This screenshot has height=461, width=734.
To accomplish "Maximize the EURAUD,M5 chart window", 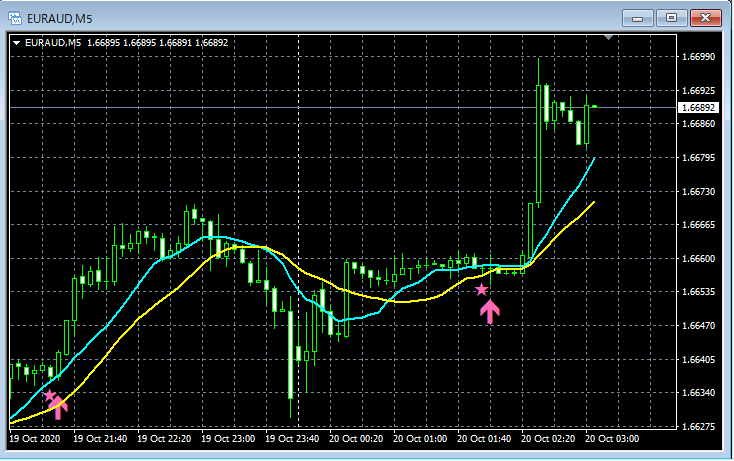I will coord(671,18).
